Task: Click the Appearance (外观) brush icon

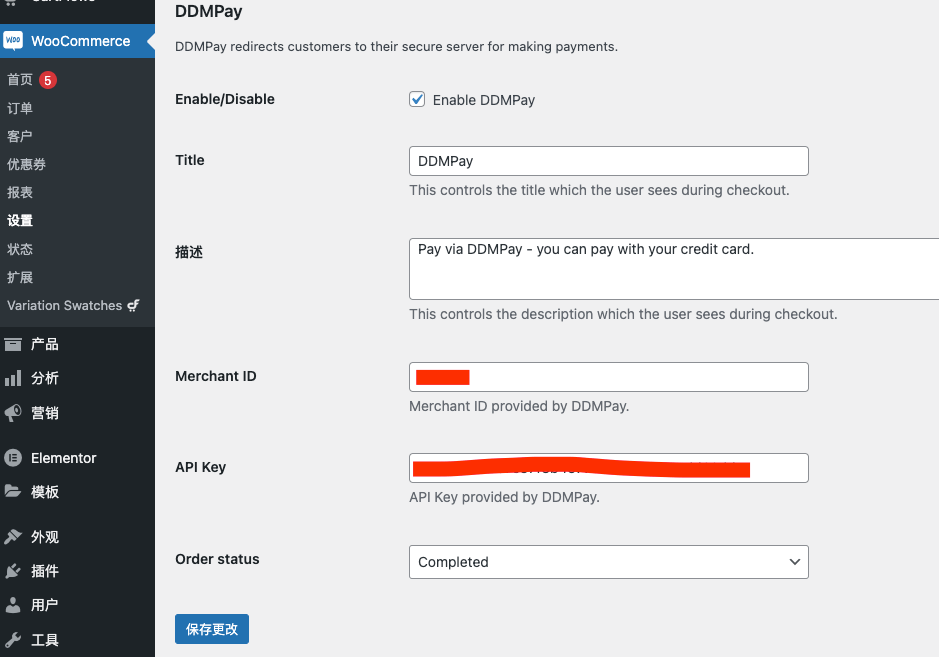Action: click(x=13, y=537)
